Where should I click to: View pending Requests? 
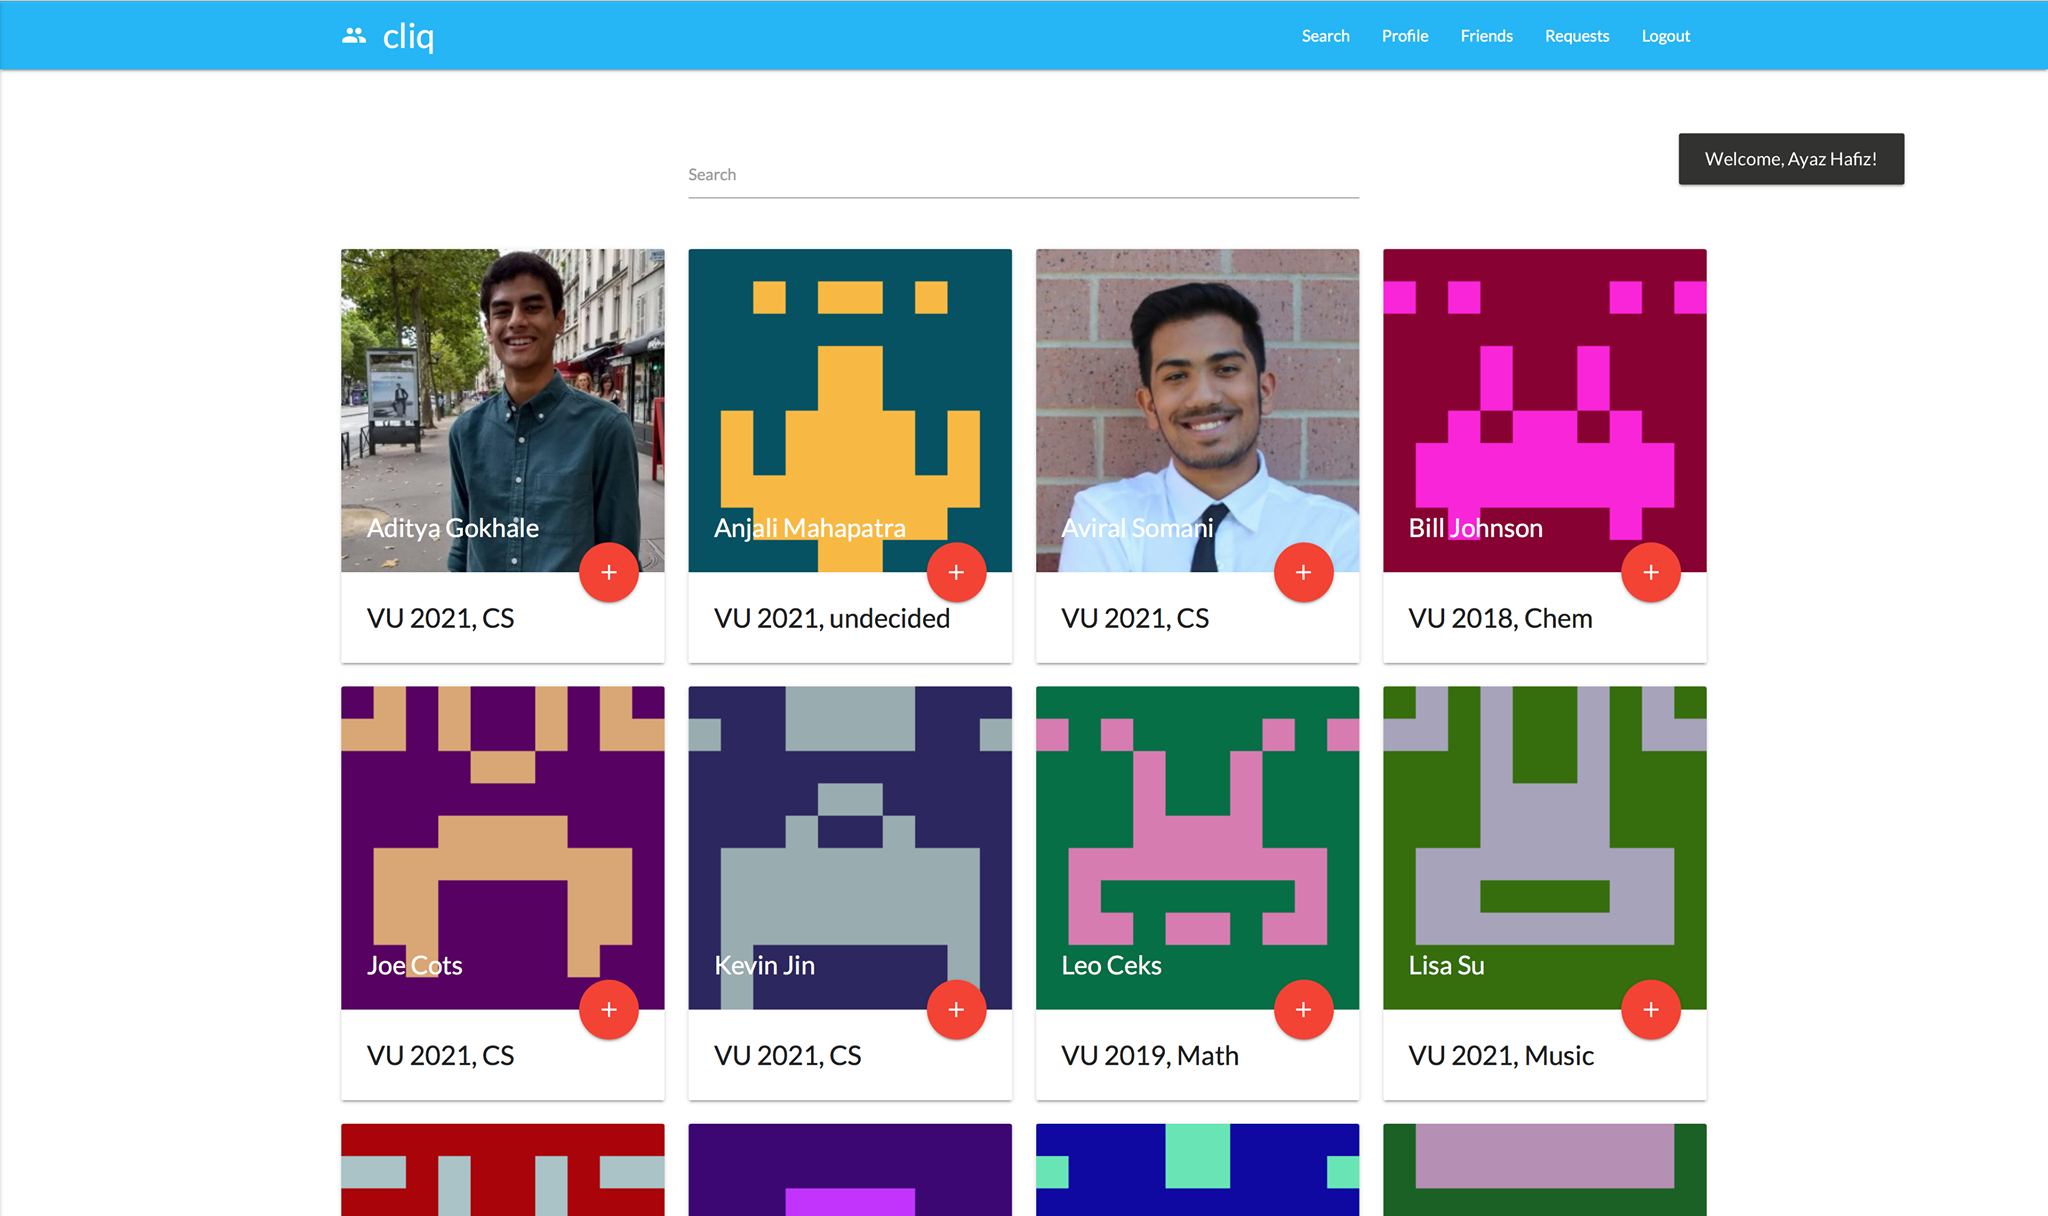(1576, 36)
